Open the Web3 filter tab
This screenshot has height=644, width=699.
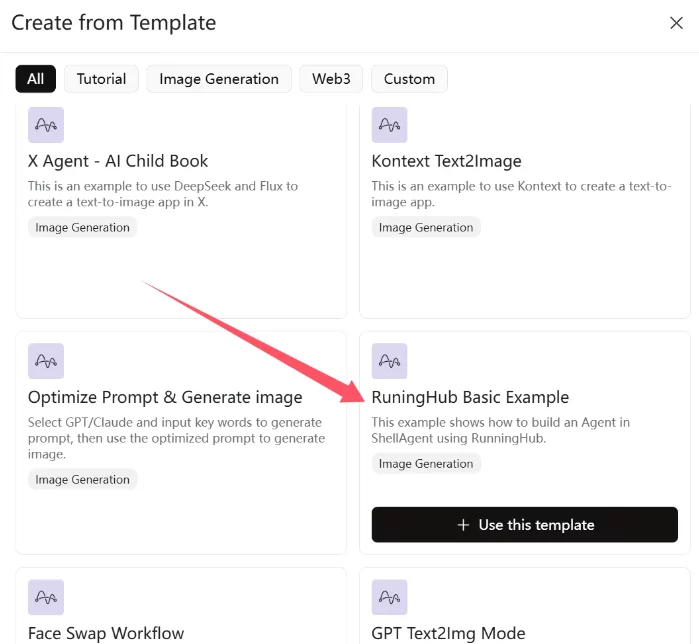tap(331, 79)
